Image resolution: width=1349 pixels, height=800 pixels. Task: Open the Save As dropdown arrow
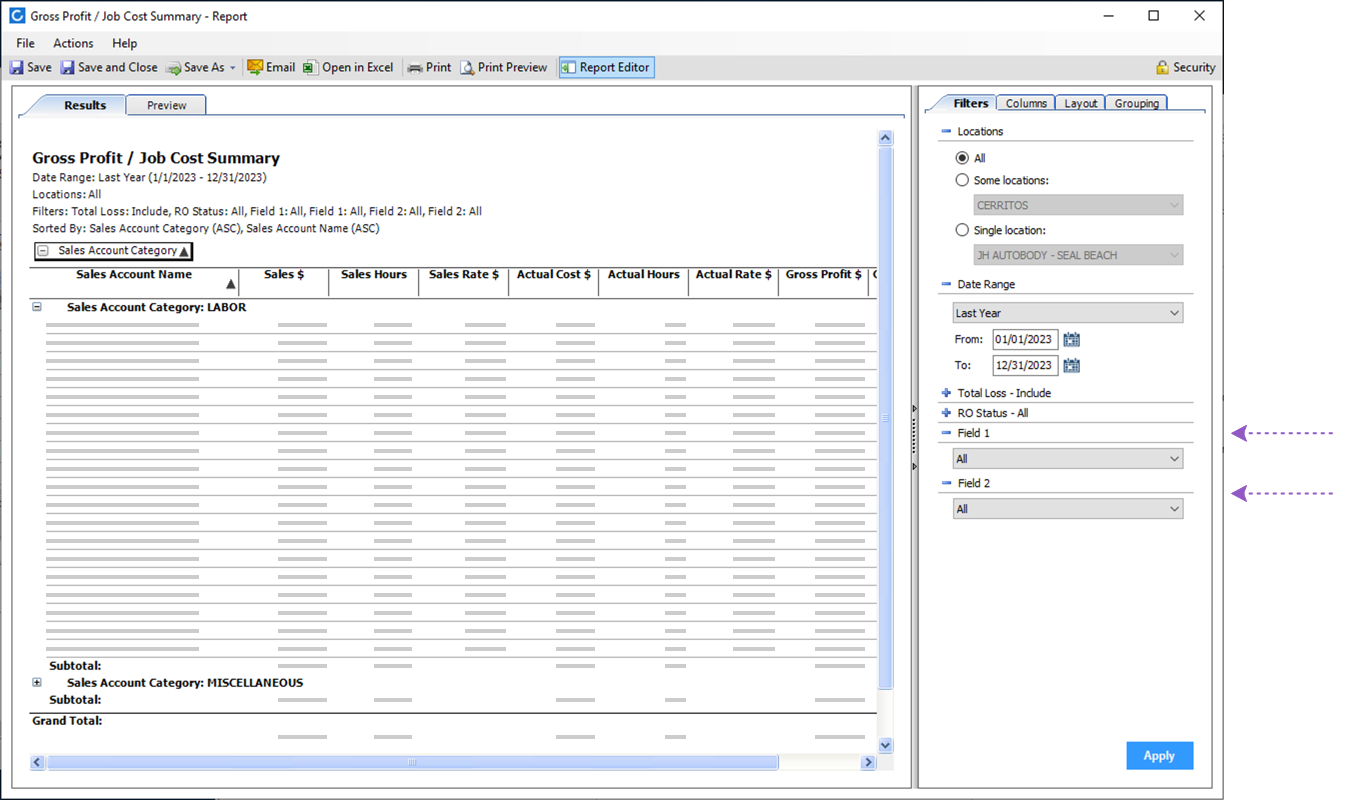coord(233,68)
